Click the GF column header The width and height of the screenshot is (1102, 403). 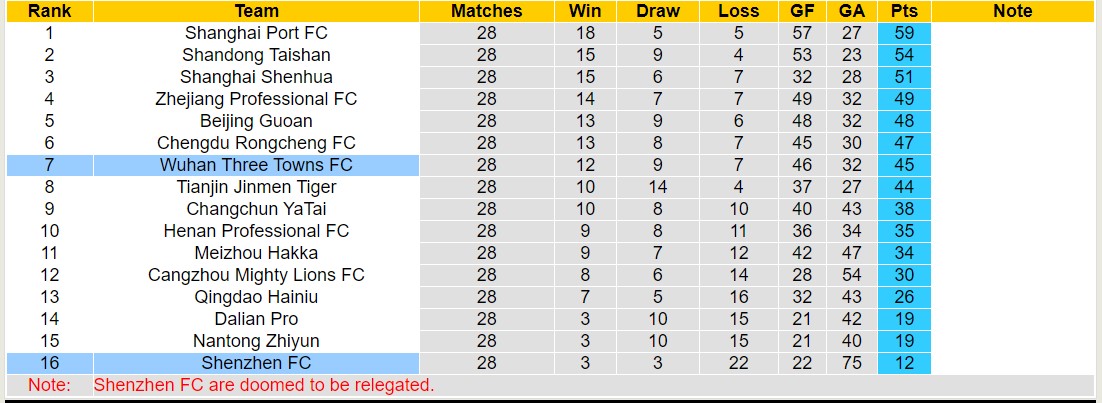tap(802, 11)
